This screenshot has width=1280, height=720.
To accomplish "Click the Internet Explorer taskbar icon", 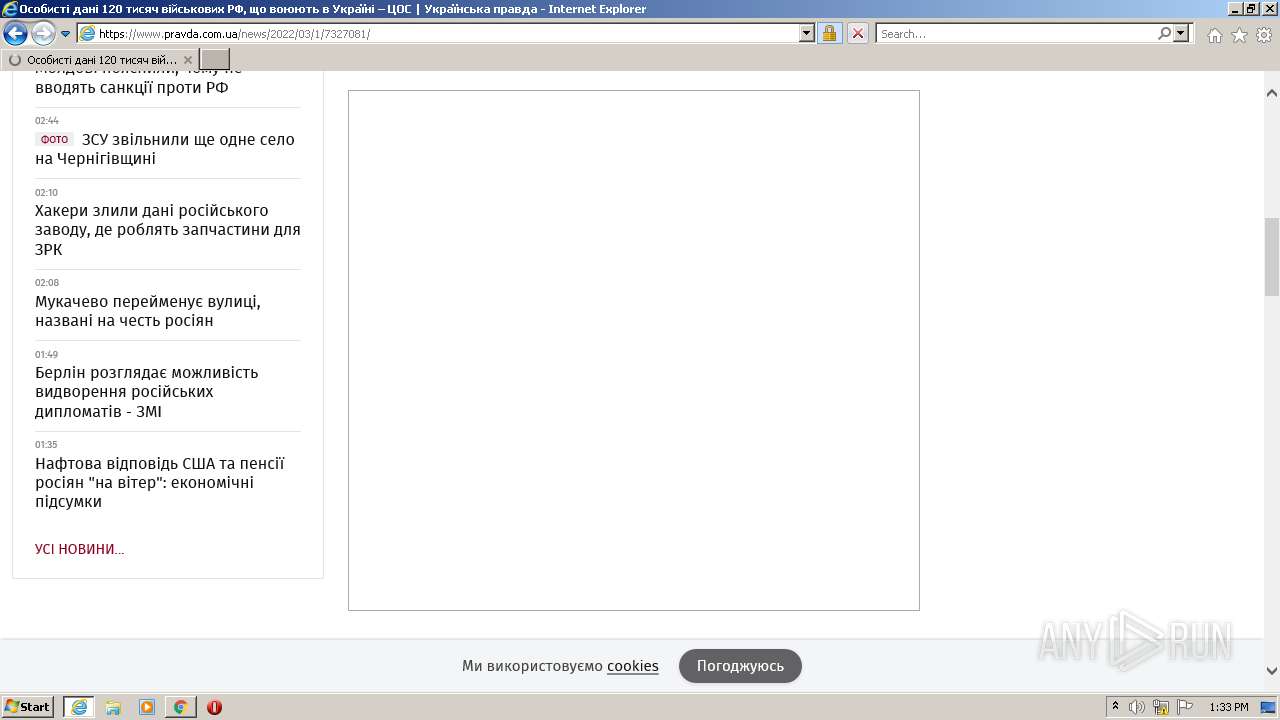I will pos(79,707).
